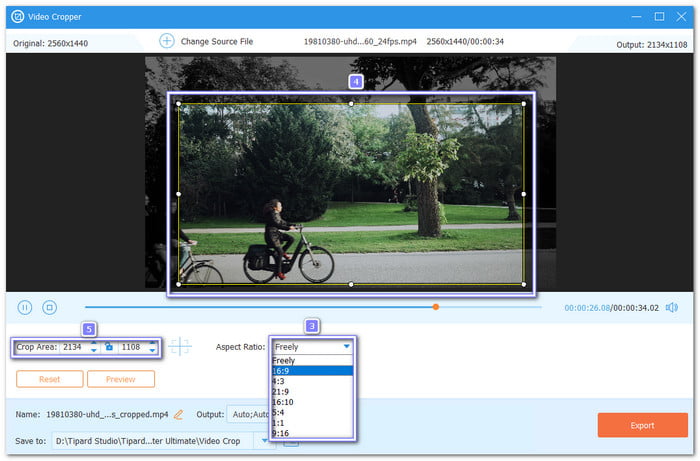Click the Save to folder path field
Screen dimensions: 700x461
click(x=153, y=441)
